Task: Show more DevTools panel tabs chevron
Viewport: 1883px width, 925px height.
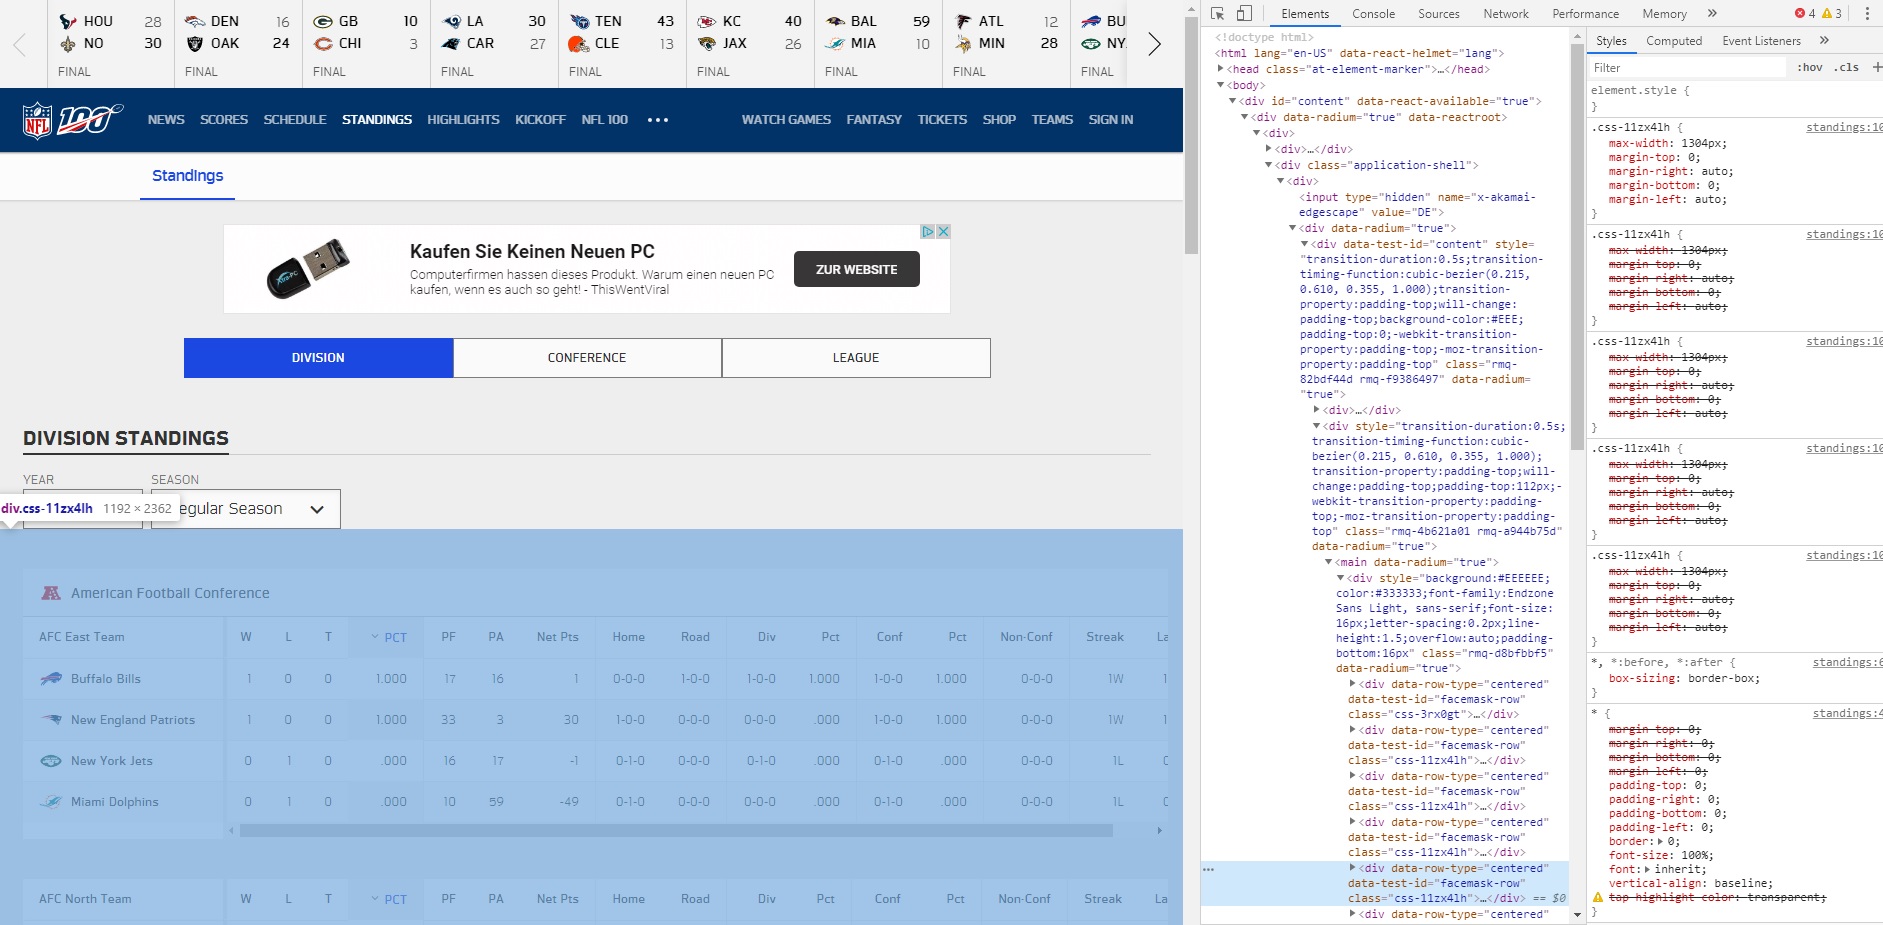Action: (x=1712, y=14)
